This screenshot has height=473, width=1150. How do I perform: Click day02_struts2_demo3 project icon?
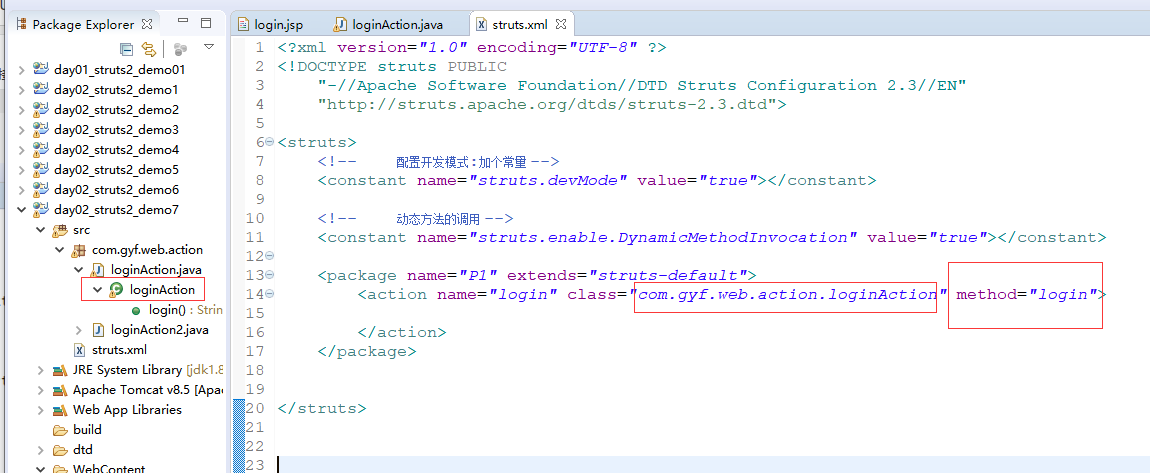coord(40,130)
